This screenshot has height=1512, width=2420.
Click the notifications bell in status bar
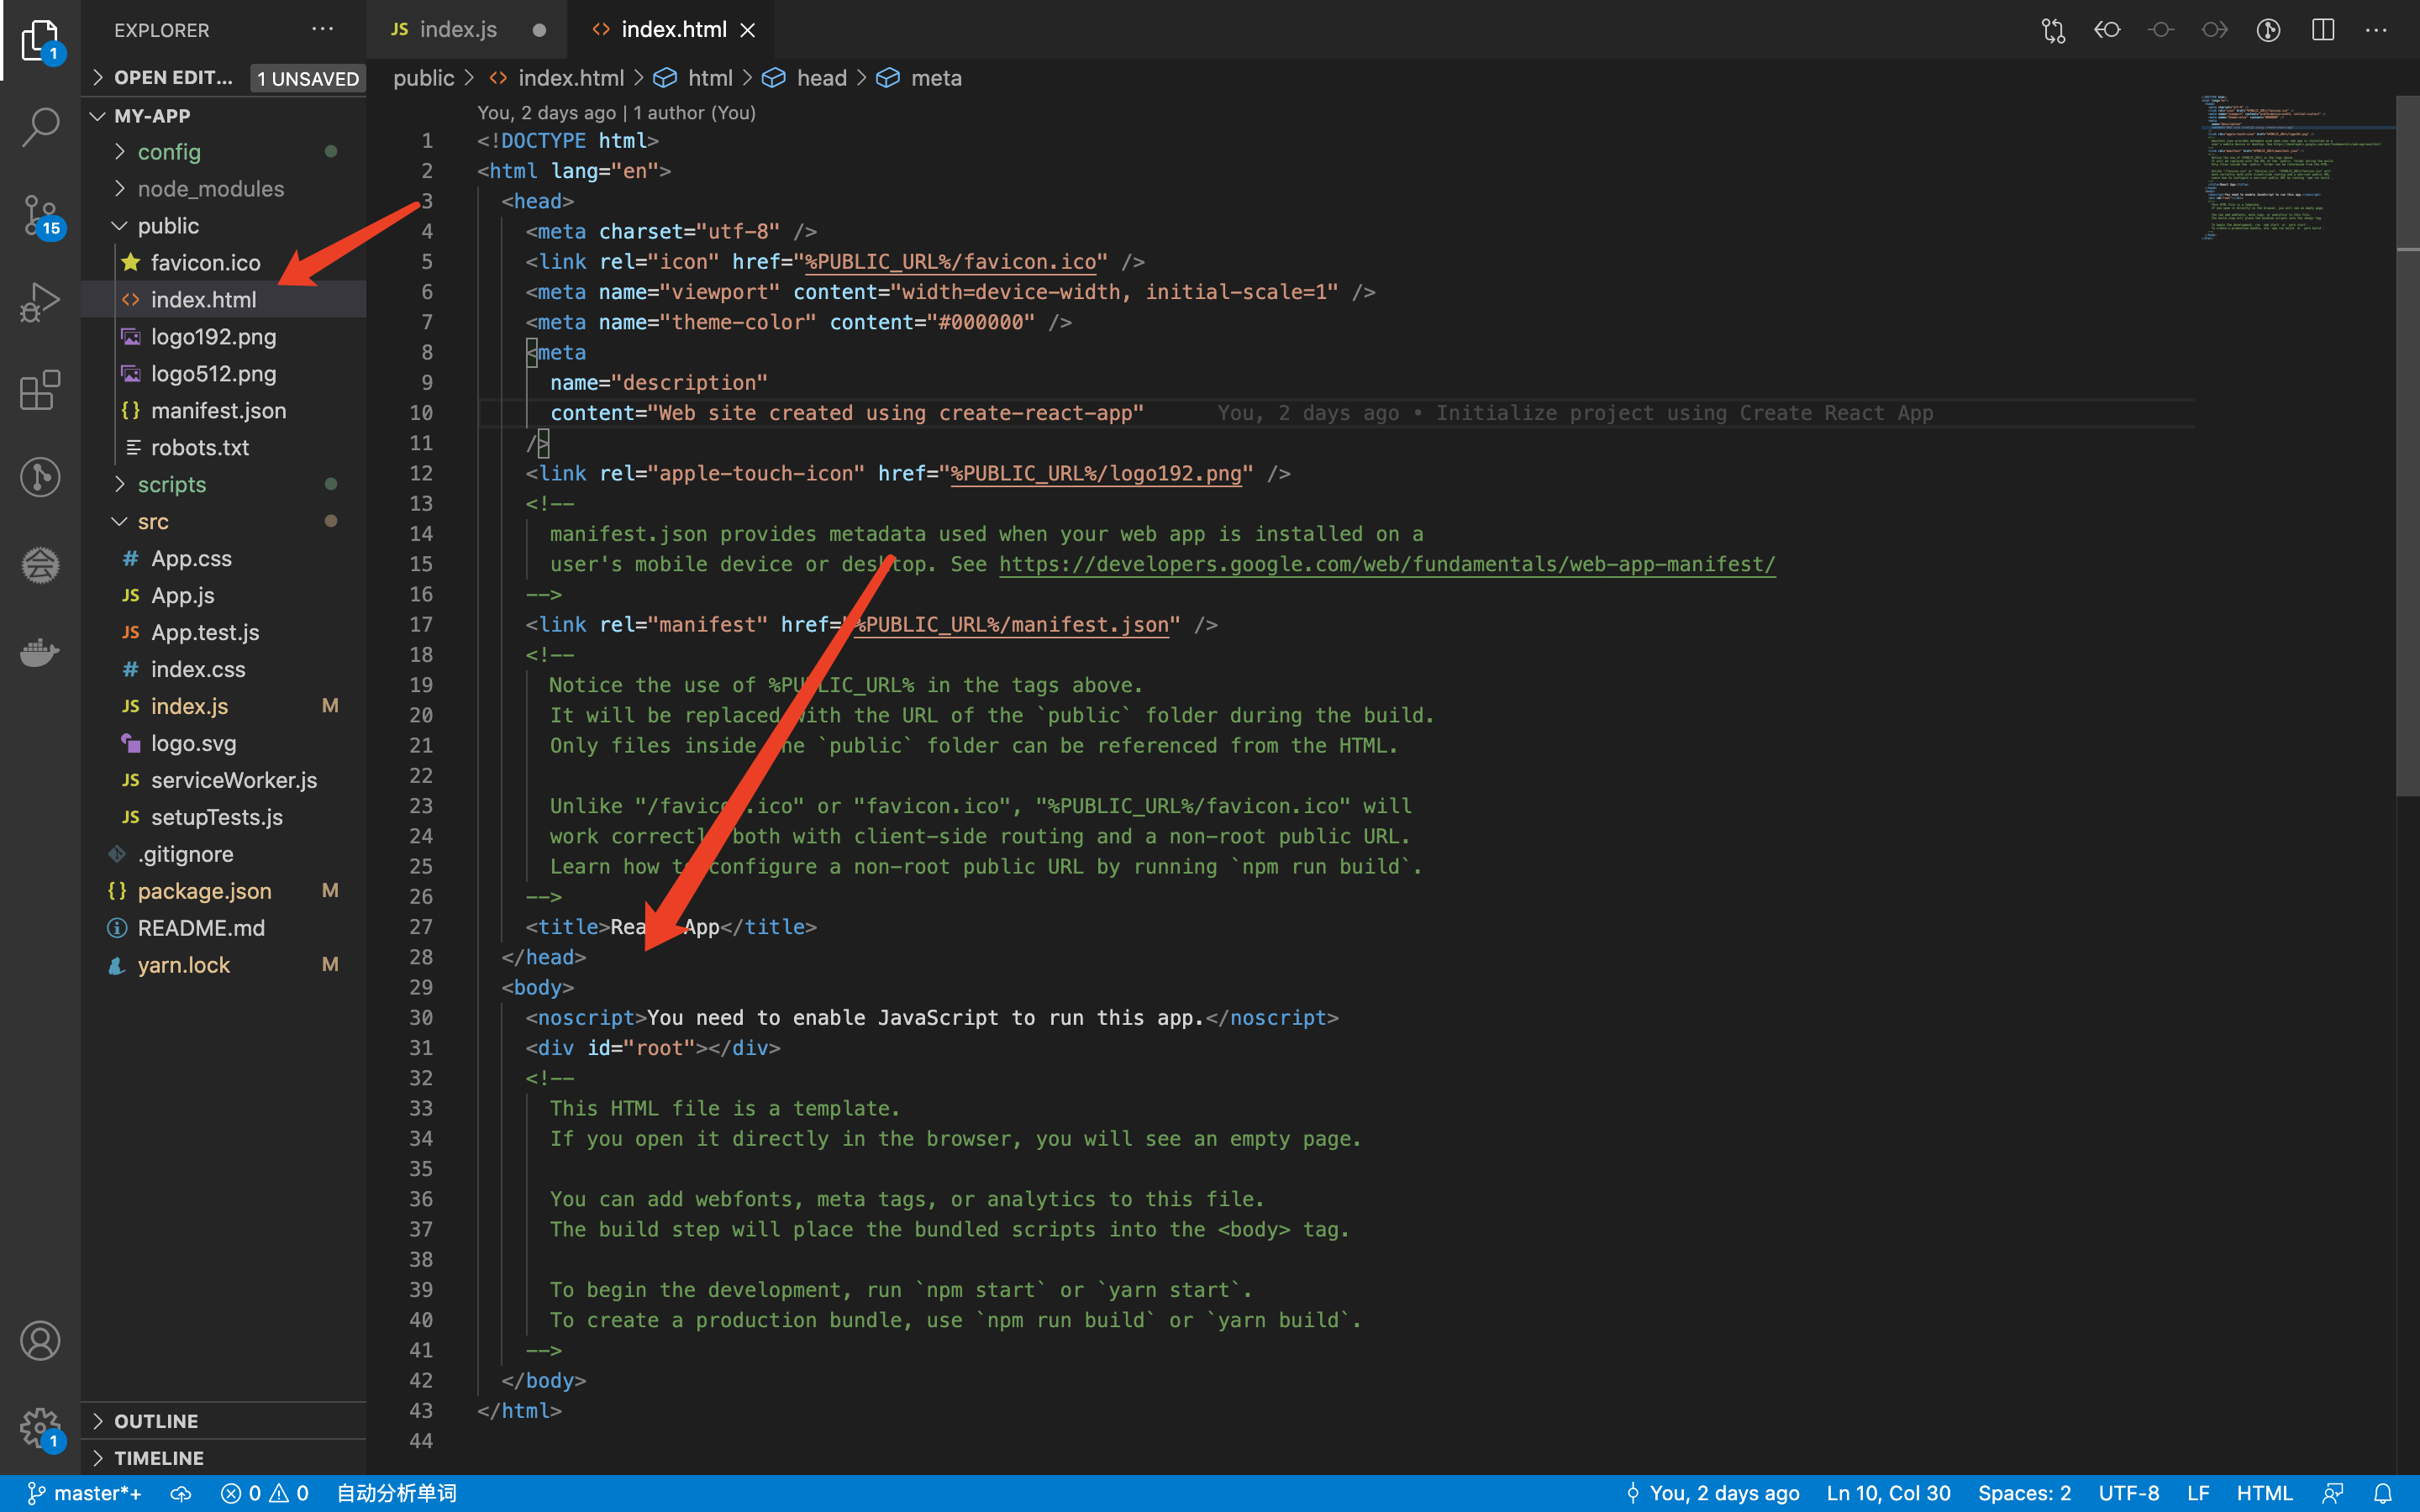(2383, 1493)
